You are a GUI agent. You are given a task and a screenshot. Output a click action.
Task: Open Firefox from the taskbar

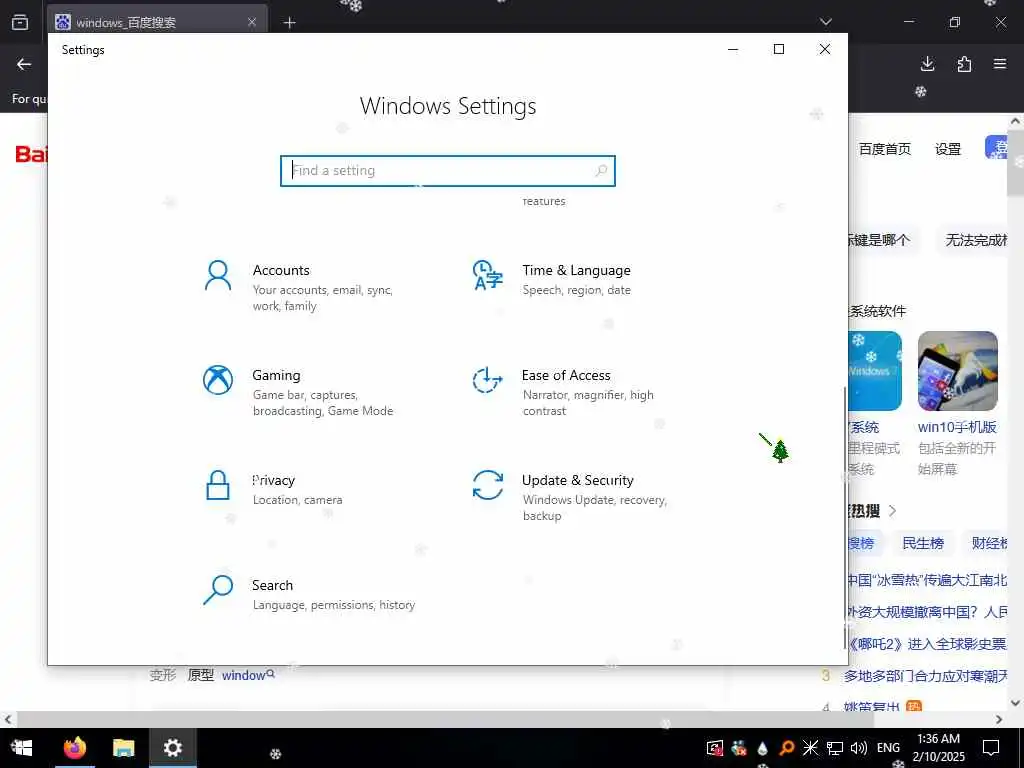pos(75,748)
